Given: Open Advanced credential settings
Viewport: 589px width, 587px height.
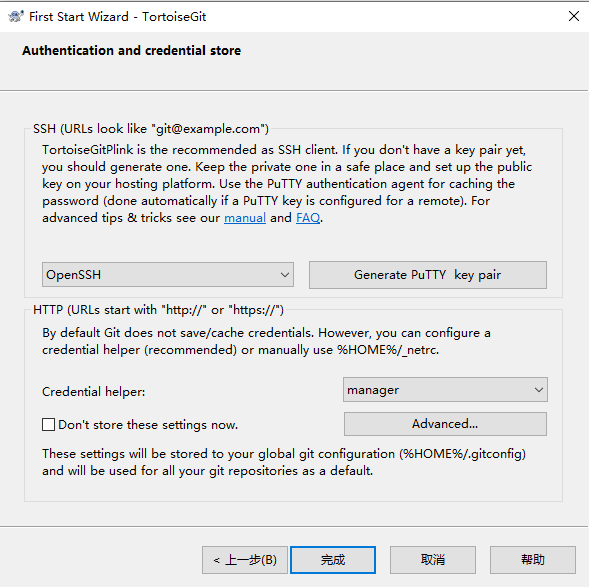Looking at the screenshot, I should (445, 424).
